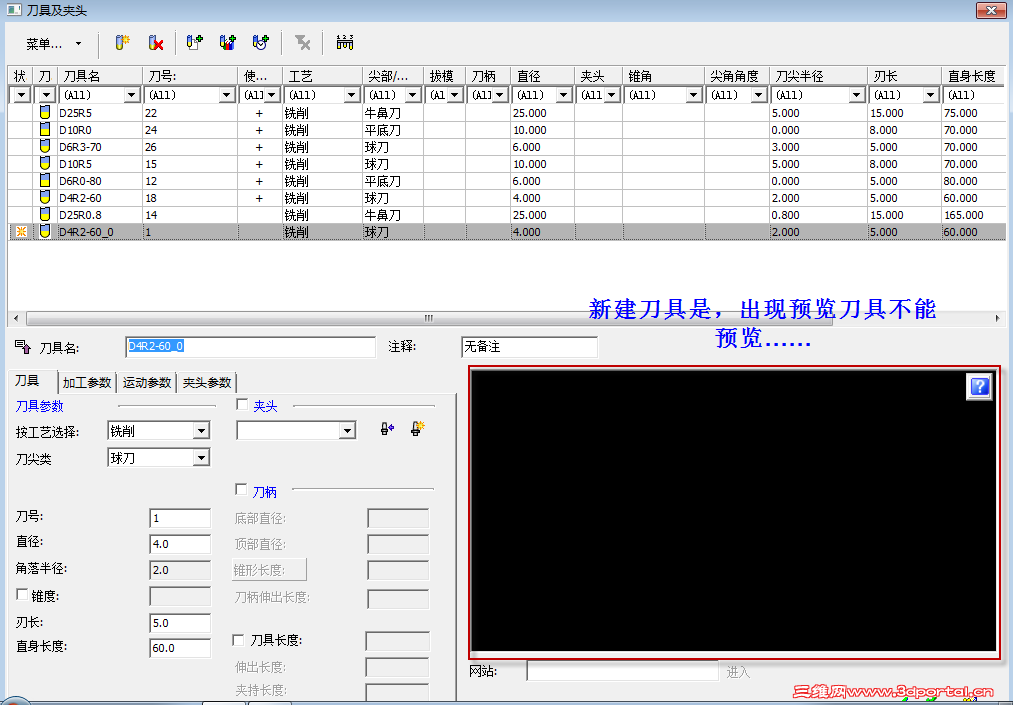Click inside the 注释 comment field
Viewport: 1013px width, 705px height.
[x=529, y=347]
